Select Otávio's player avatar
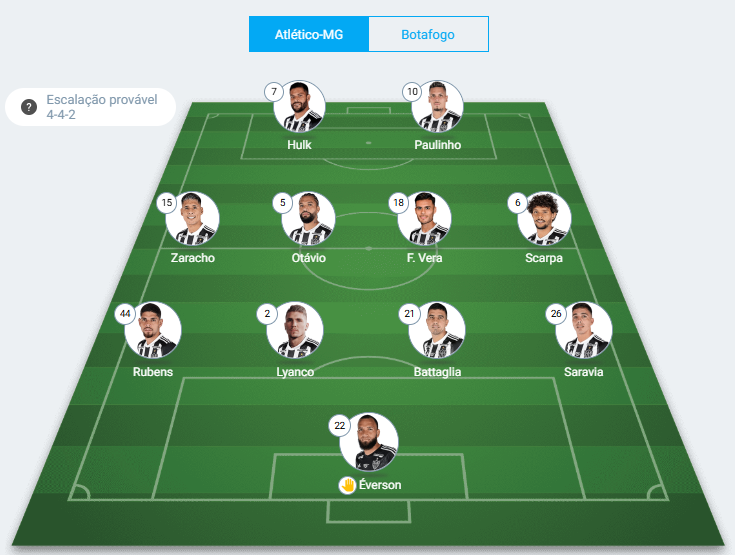The height and width of the screenshot is (555, 735). click(x=308, y=218)
